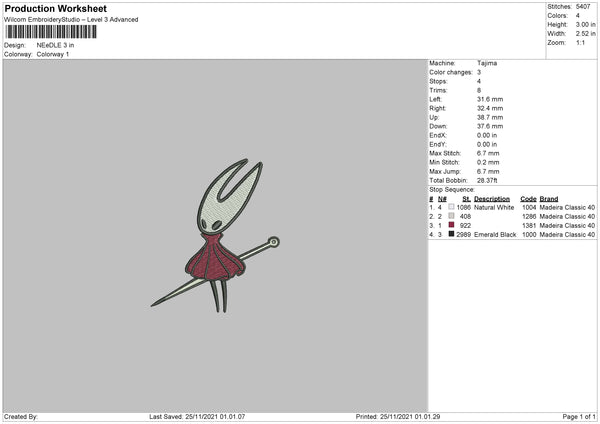Click the 'Code' column header
This screenshot has height=424, width=600.
[528, 199]
